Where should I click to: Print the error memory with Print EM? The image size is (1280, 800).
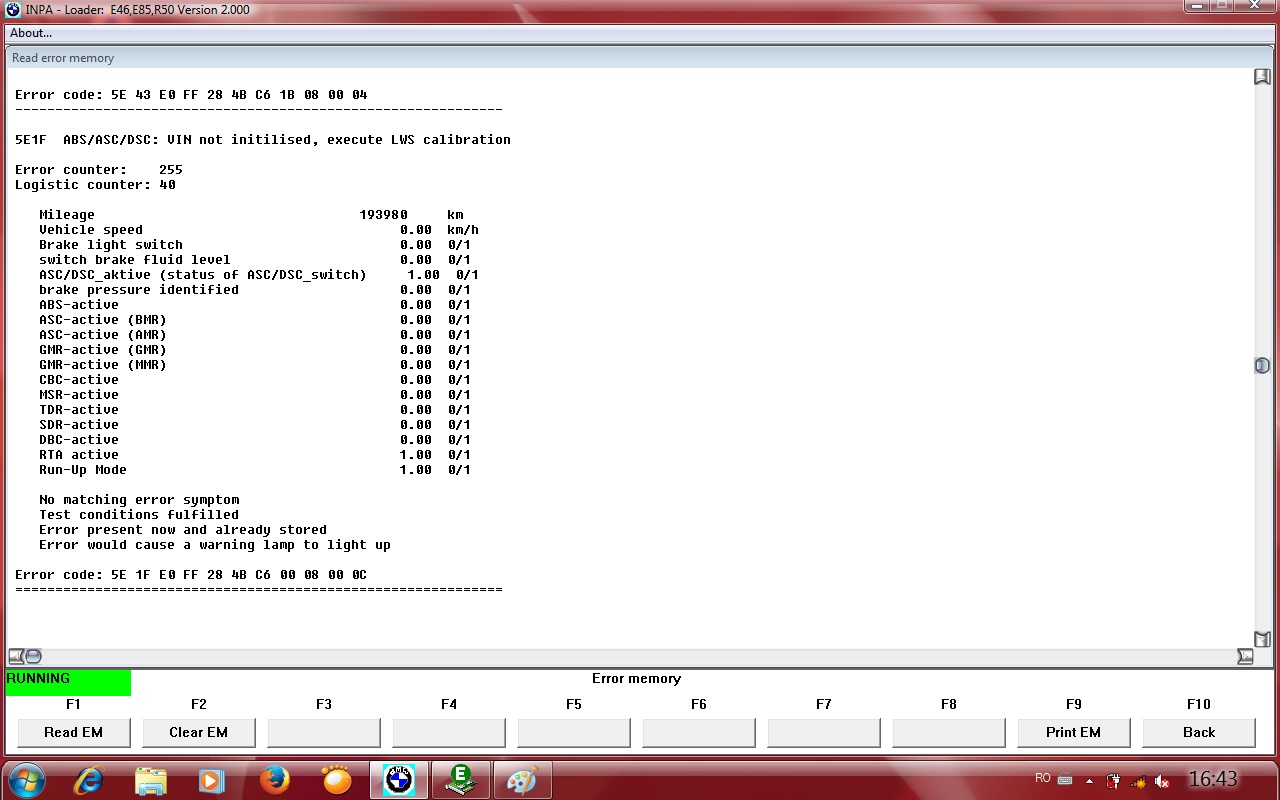pos(1074,733)
